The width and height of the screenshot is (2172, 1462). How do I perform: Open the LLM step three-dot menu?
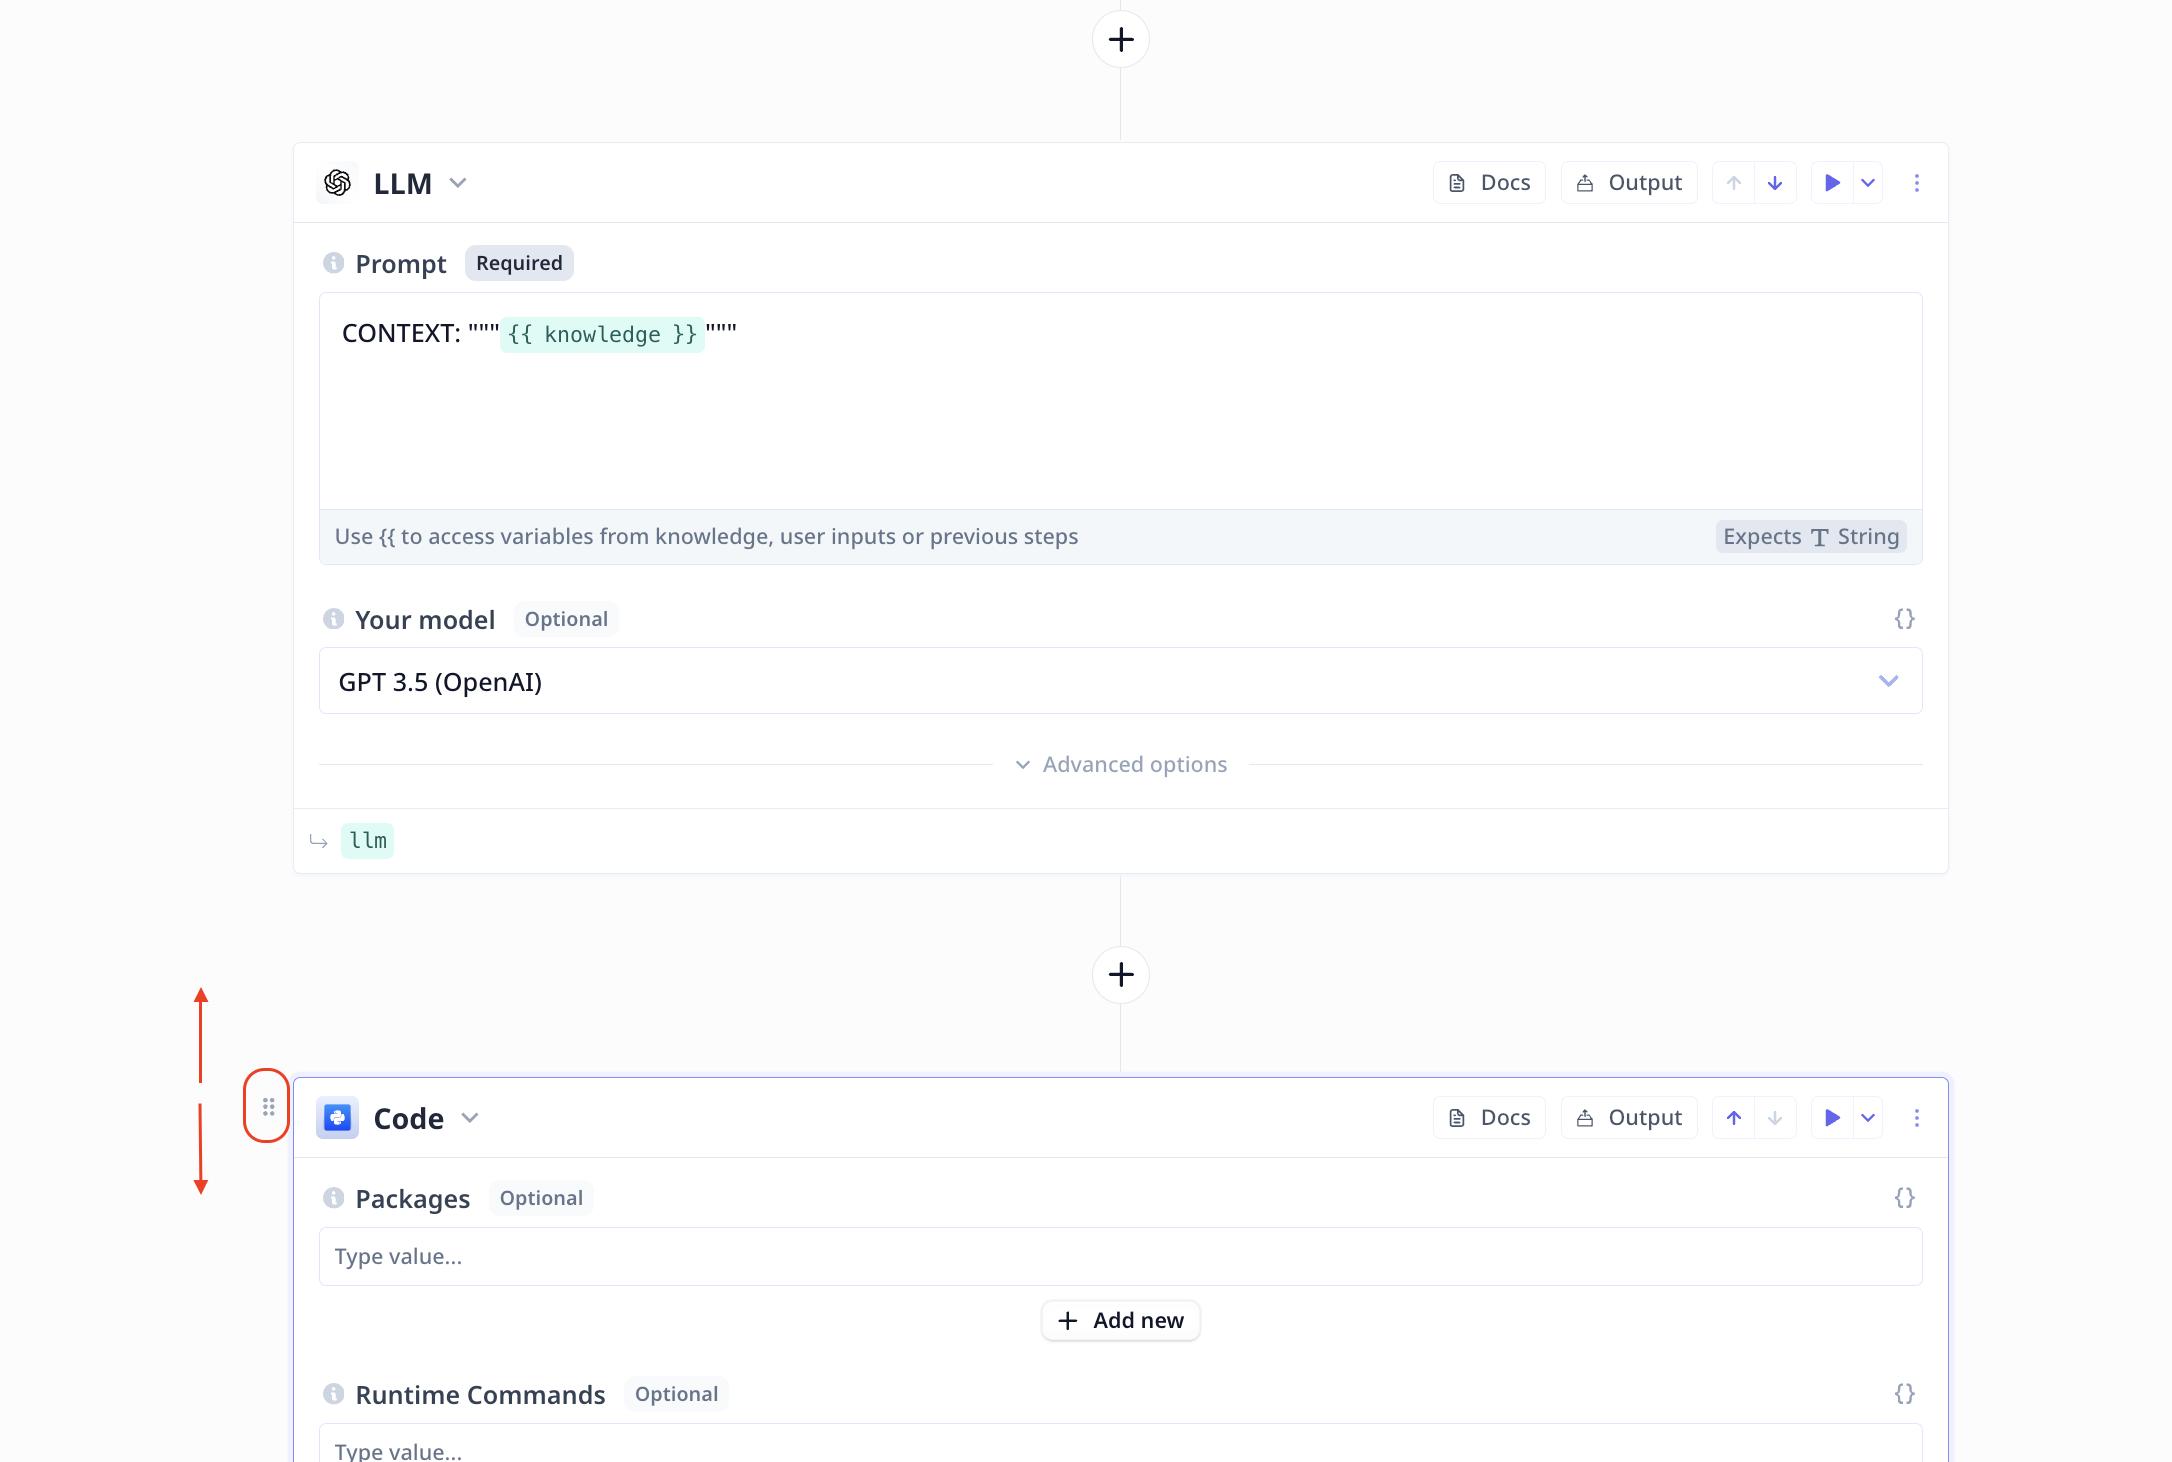[x=1916, y=183]
